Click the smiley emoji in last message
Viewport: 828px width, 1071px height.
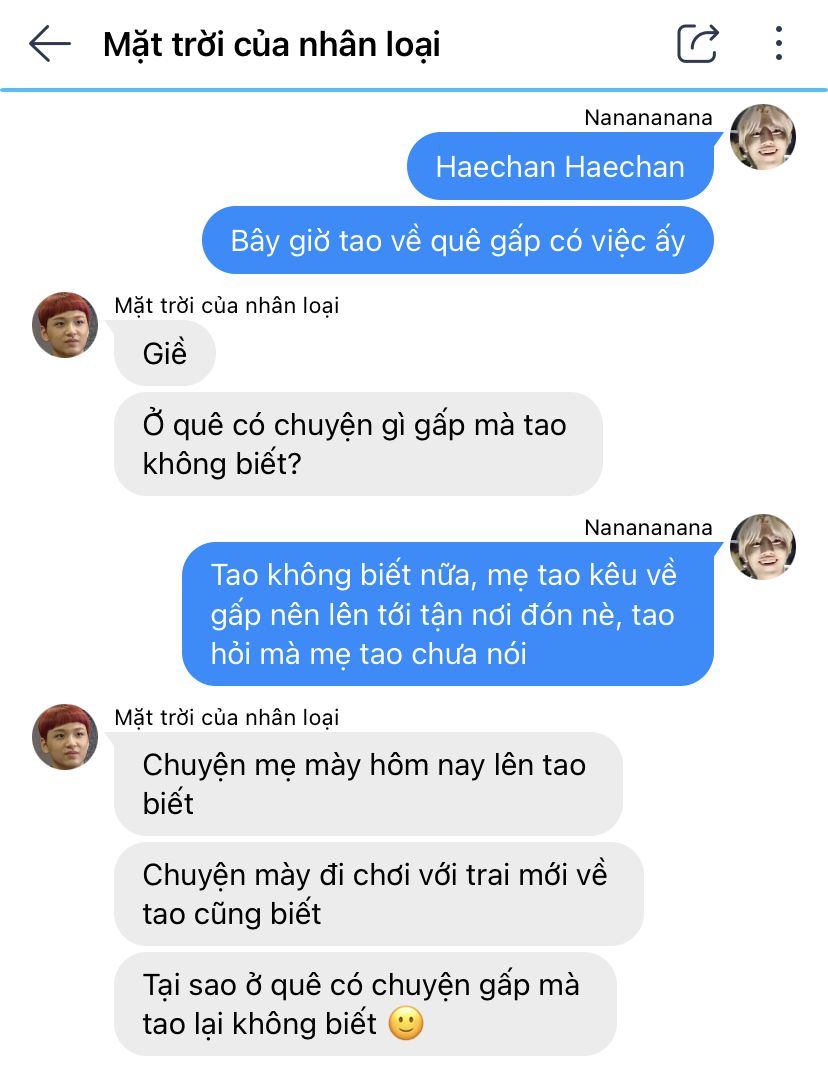pos(406,1023)
